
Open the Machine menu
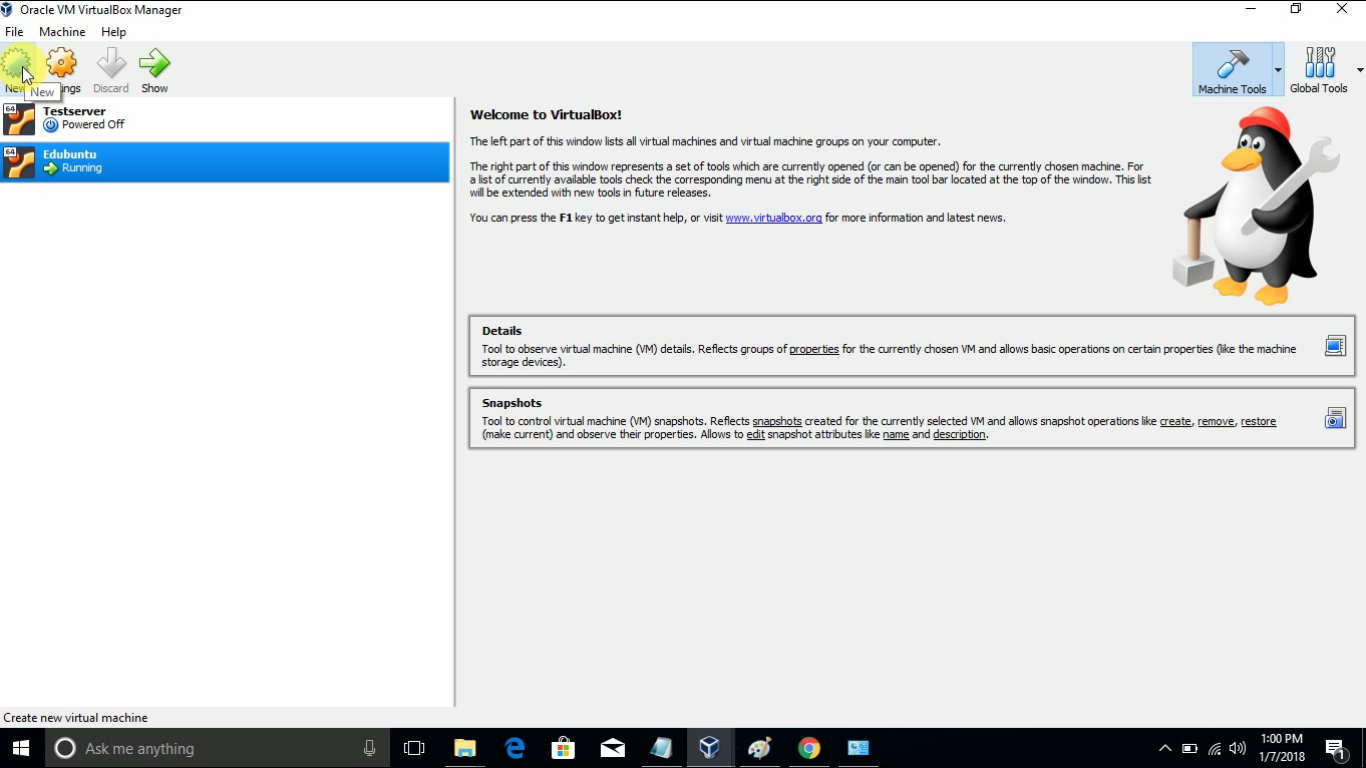62,32
